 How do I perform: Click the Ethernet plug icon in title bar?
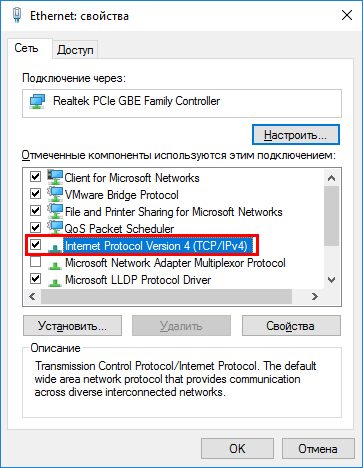point(17,15)
